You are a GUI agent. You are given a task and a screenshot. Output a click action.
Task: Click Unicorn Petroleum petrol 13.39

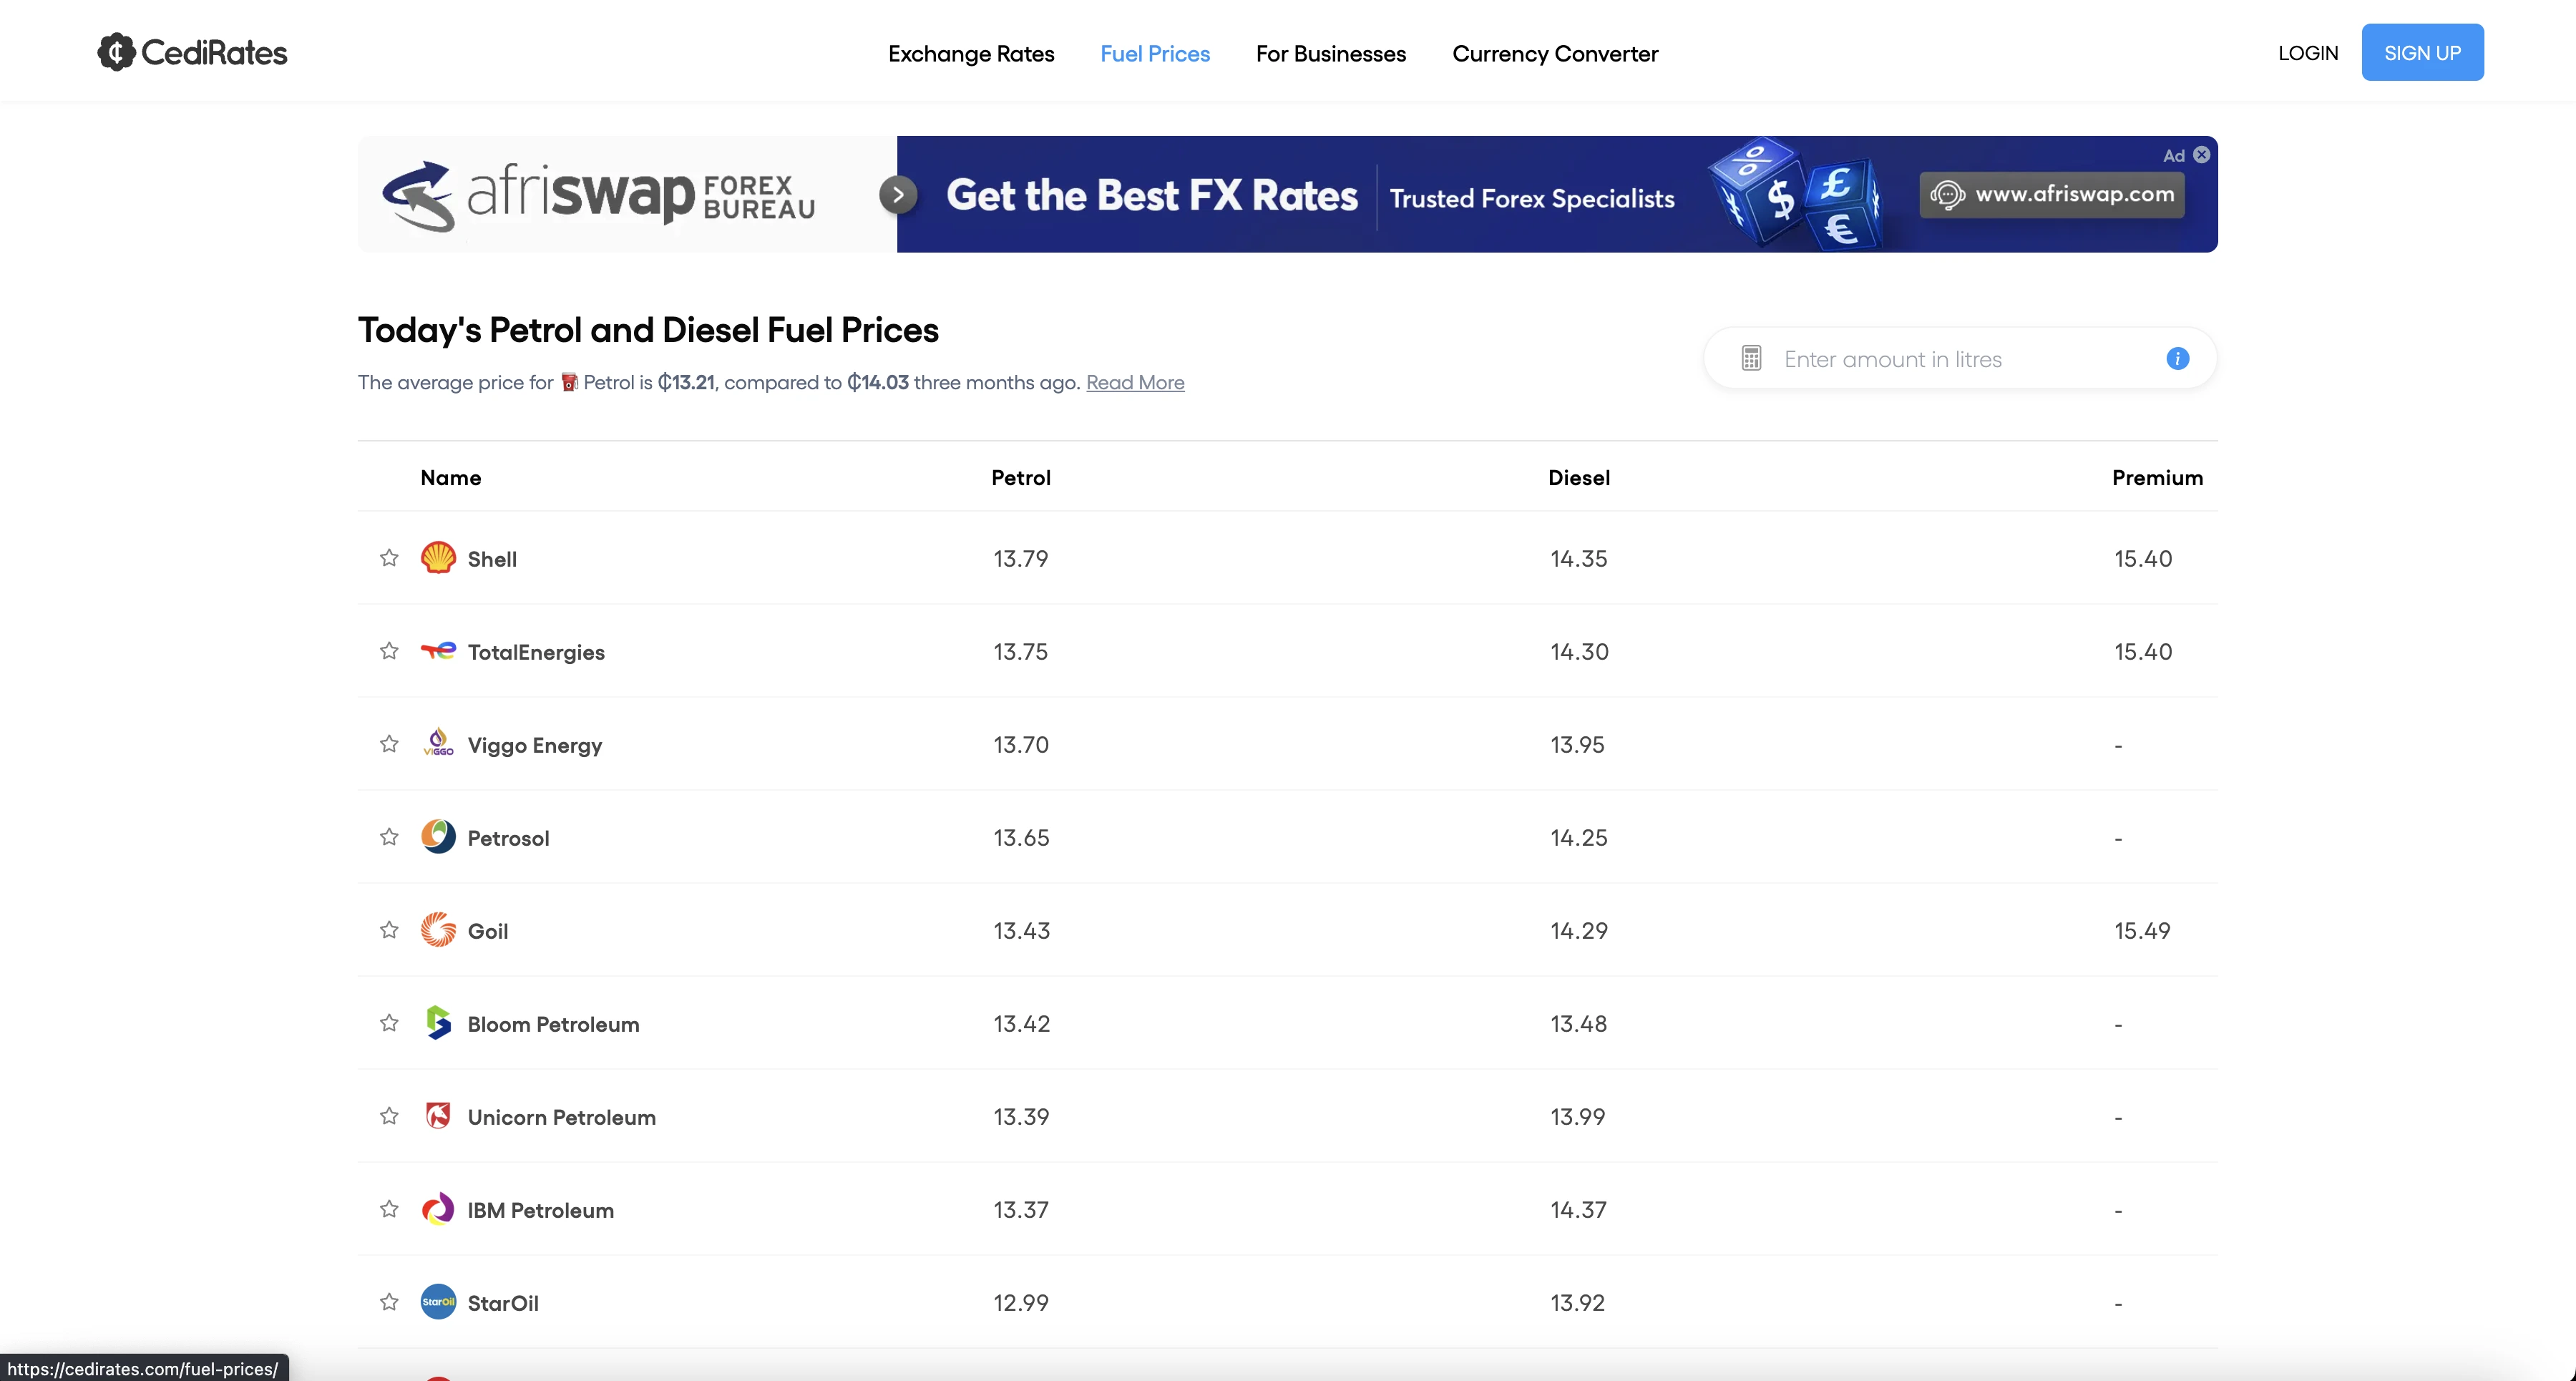(x=1021, y=1117)
